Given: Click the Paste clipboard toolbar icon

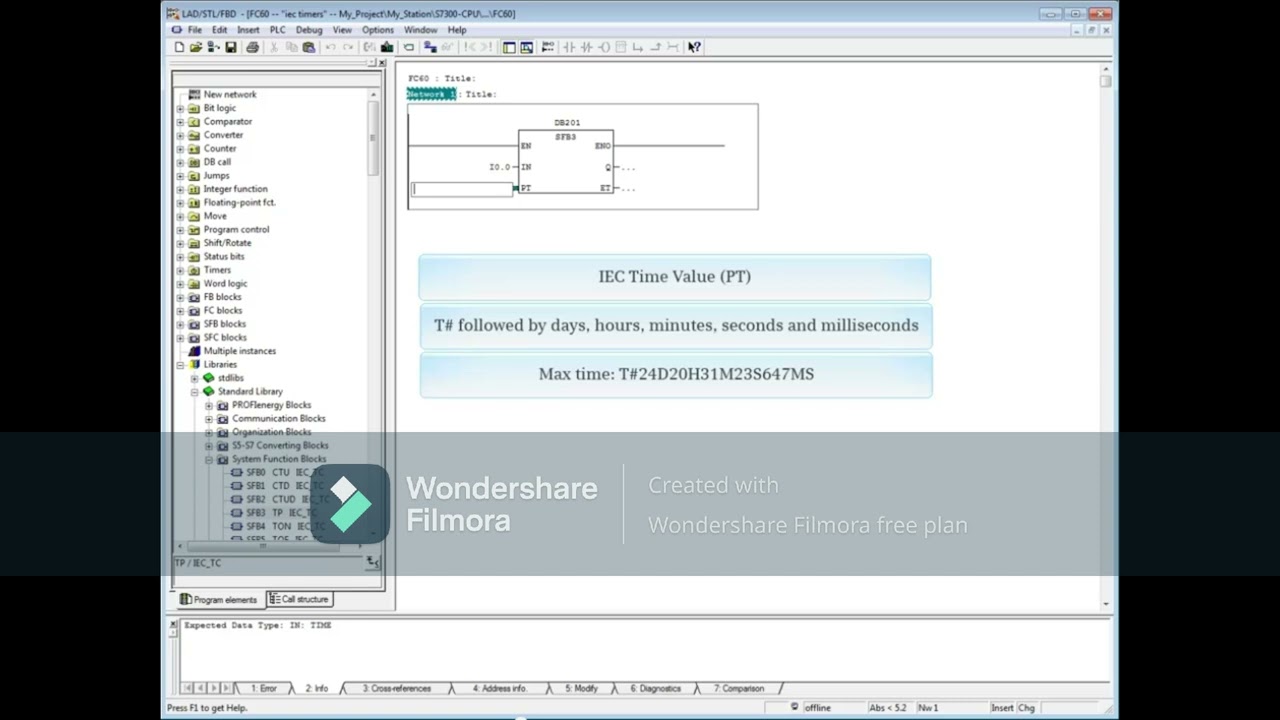Looking at the screenshot, I should pyautogui.click(x=309, y=47).
